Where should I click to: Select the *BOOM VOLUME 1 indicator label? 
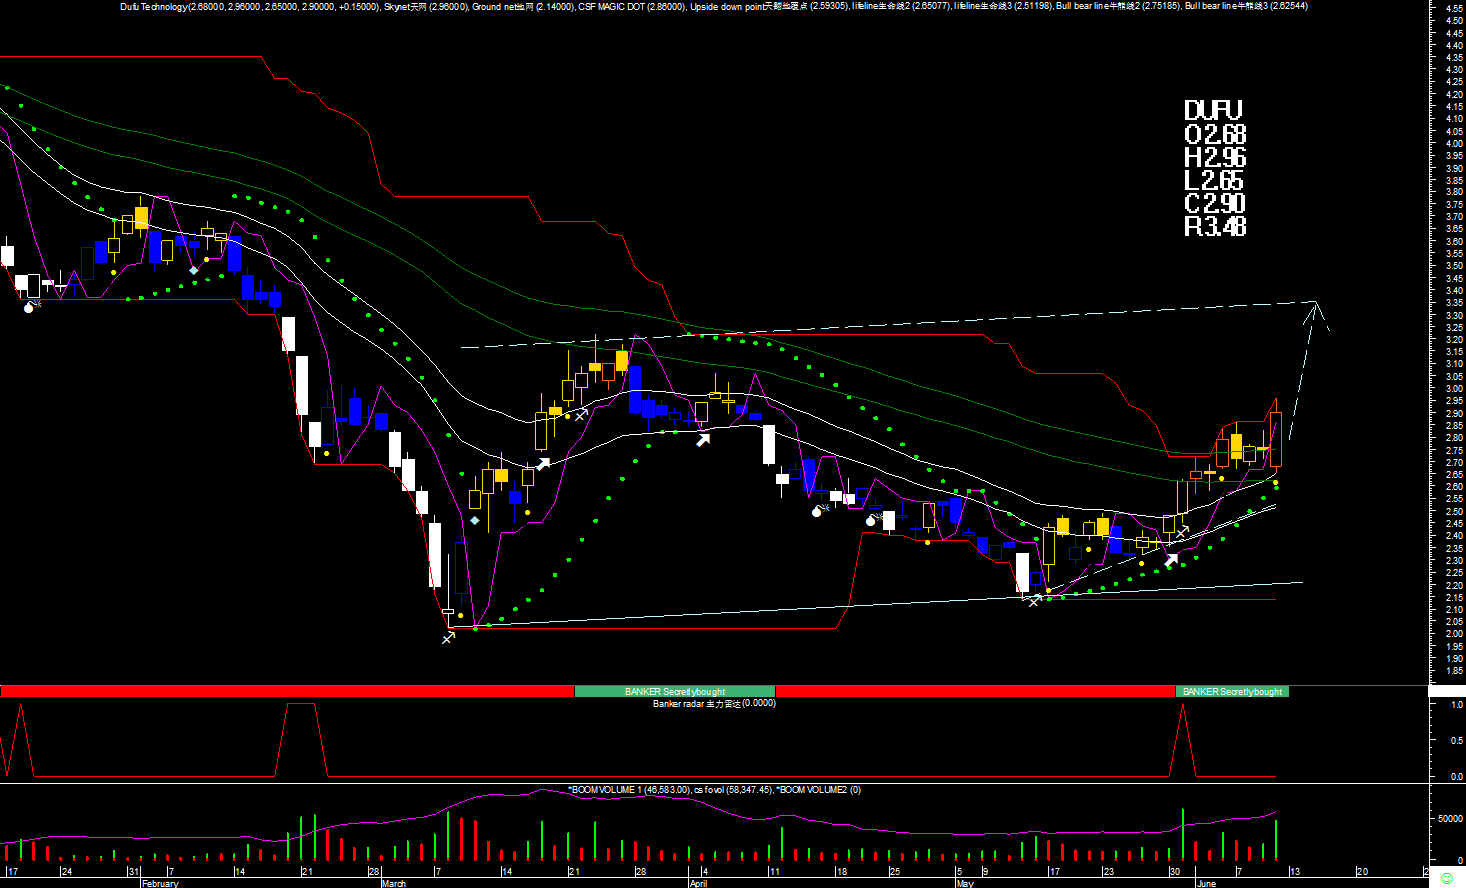coord(629,790)
